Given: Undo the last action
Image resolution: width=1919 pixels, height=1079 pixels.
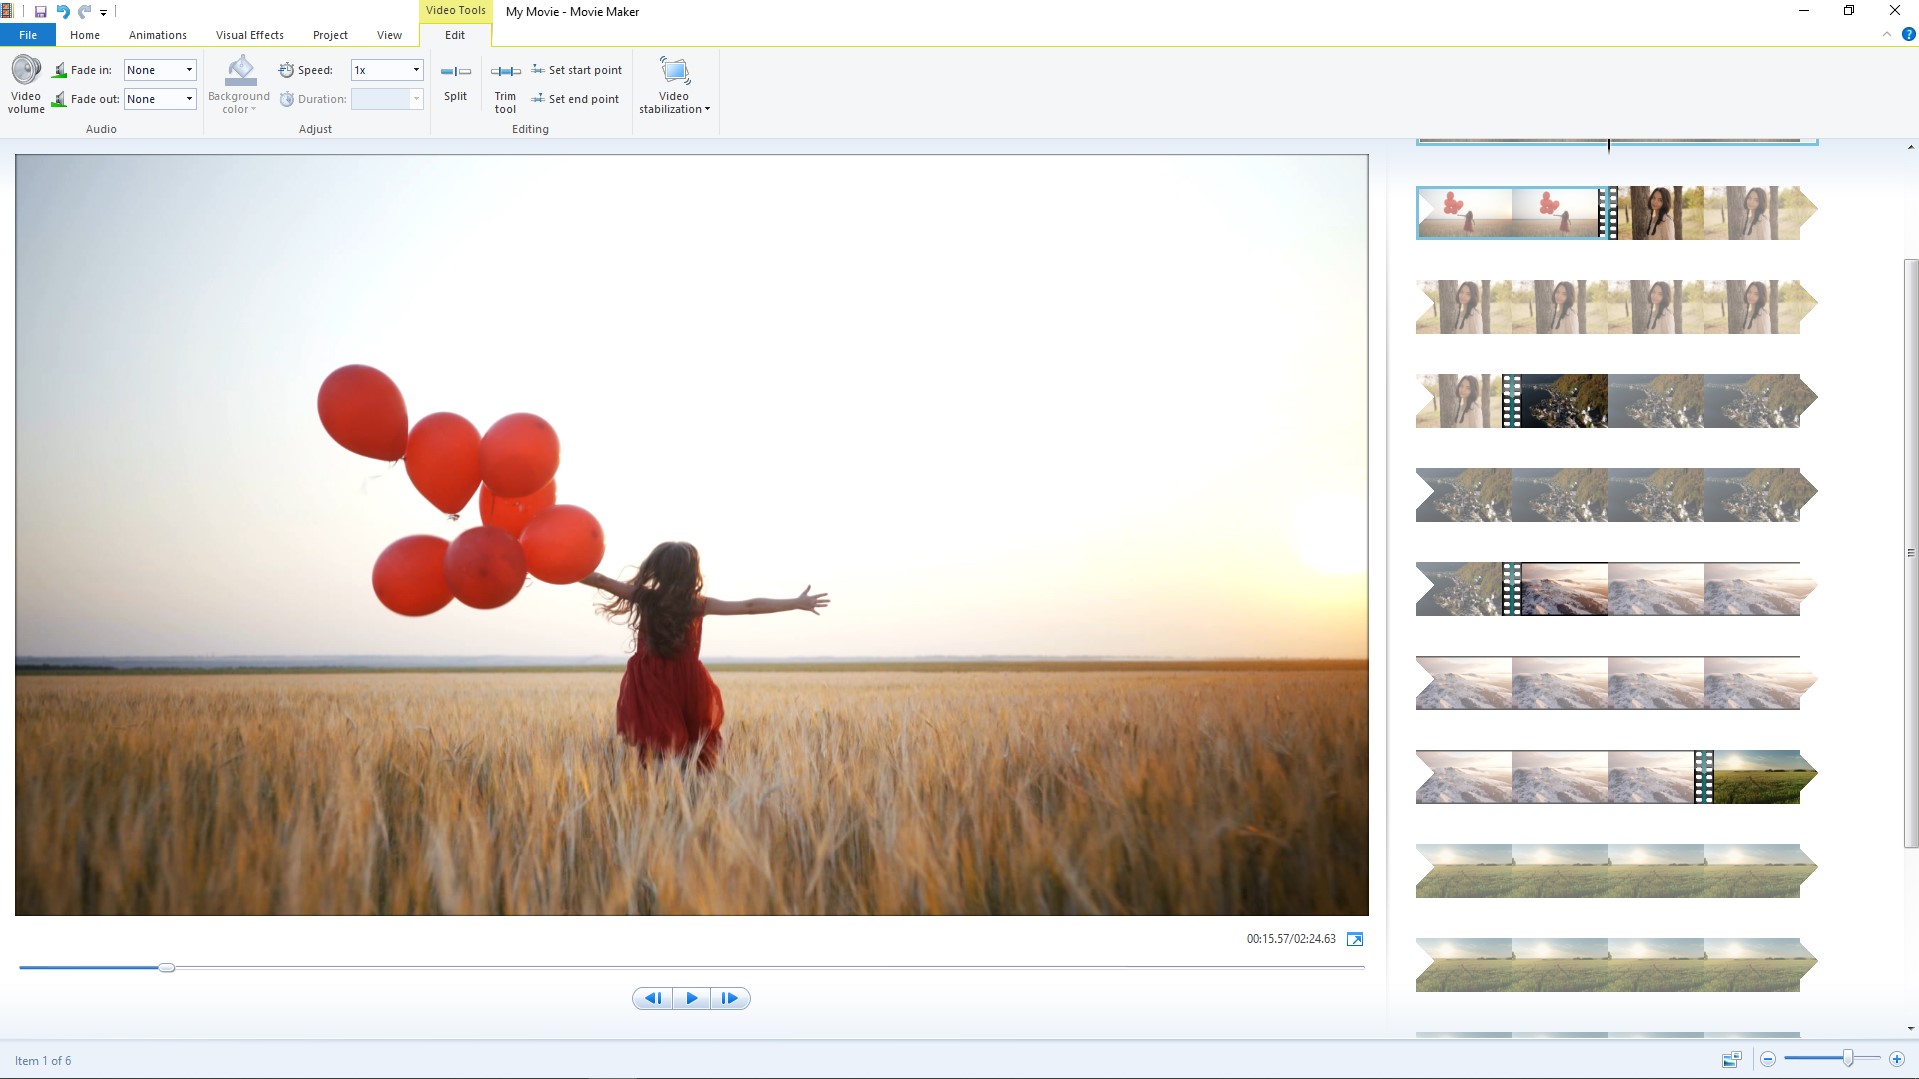Looking at the screenshot, I should 63,12.
